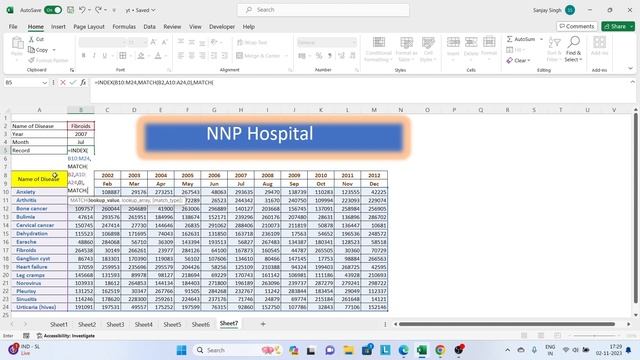Click the Insert Function fx icon
Viewport: 640px width, 360px height.
[83, 82]
